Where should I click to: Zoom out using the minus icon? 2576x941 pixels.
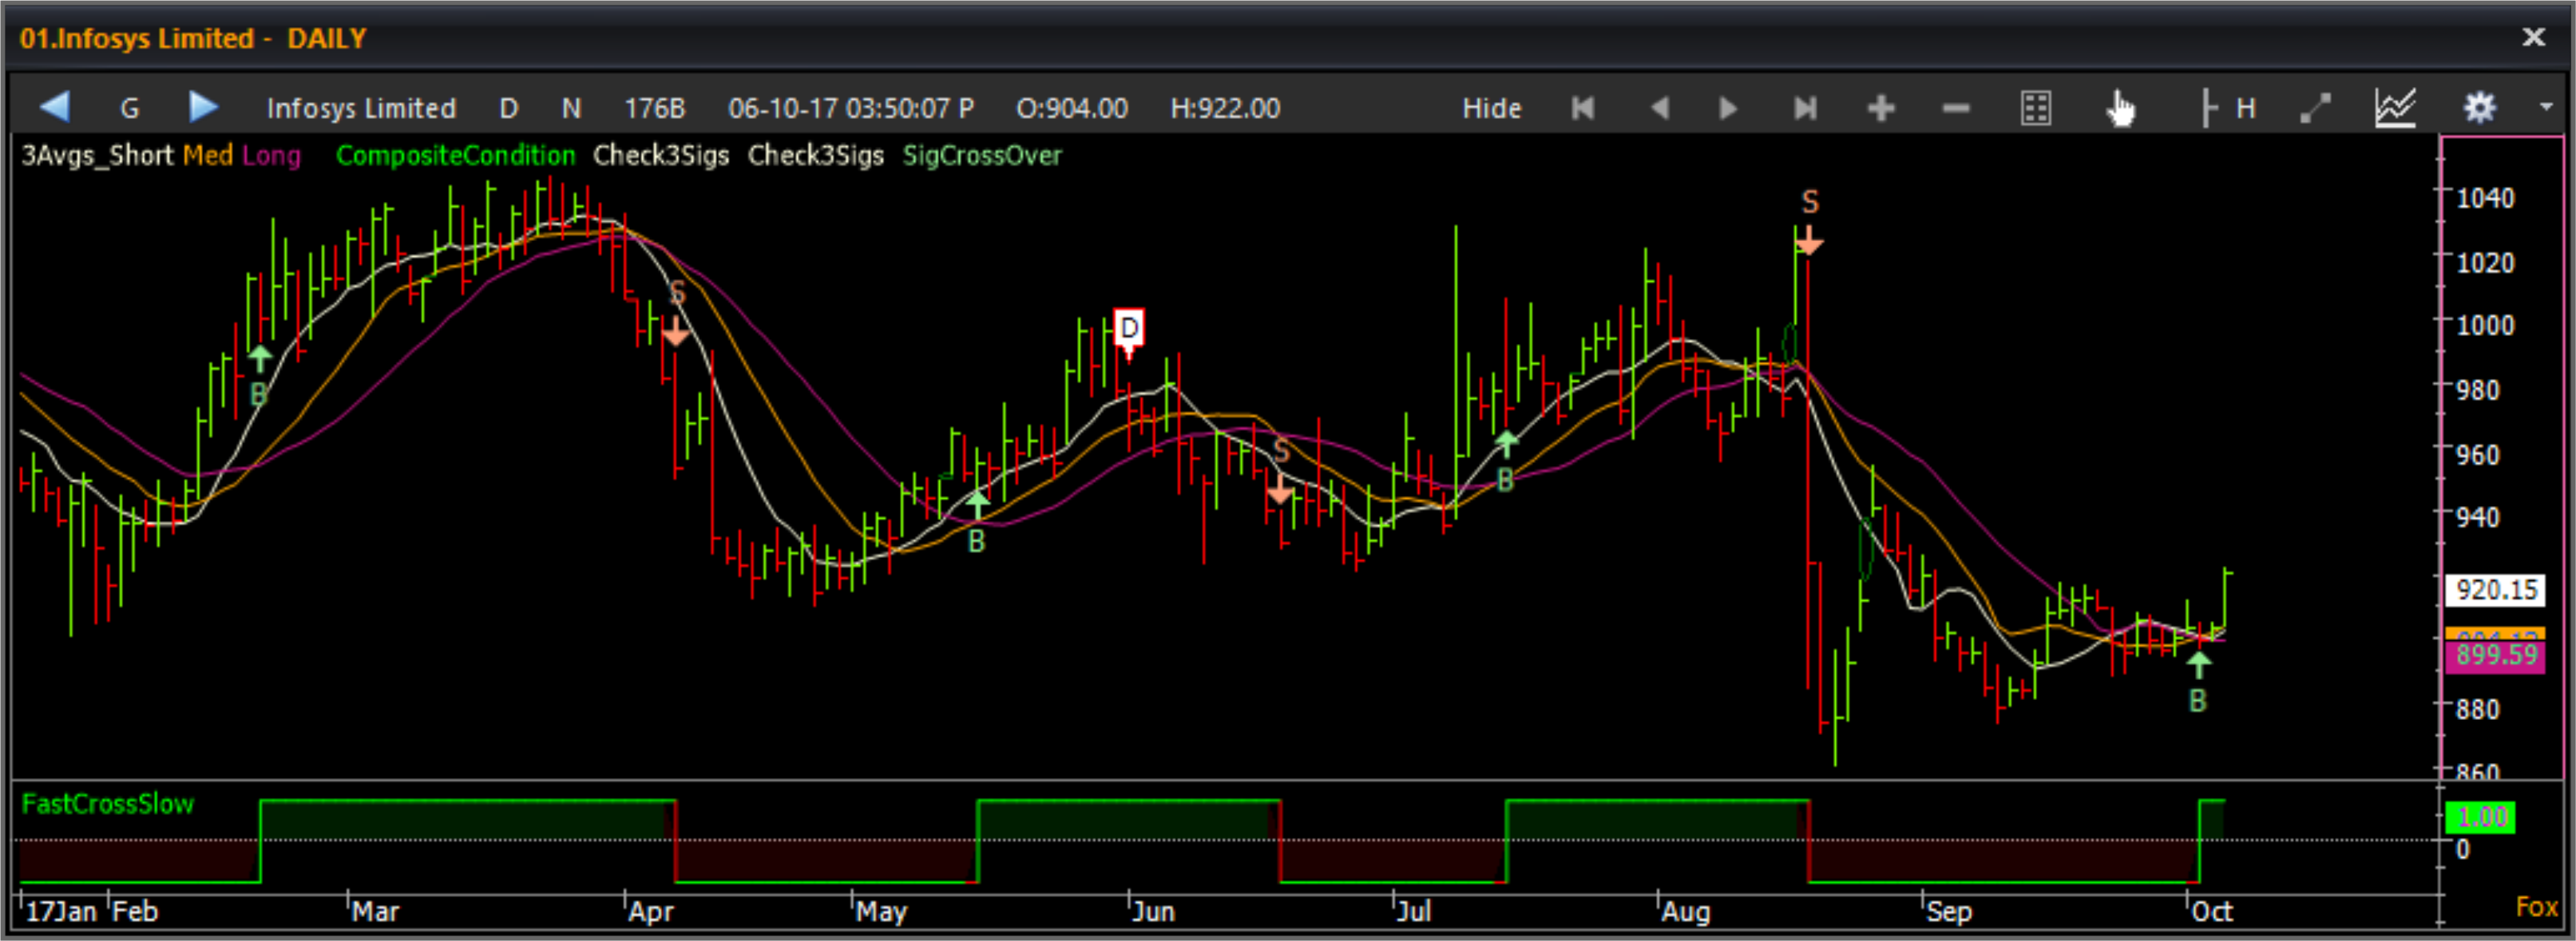[x=1956, y=108]
